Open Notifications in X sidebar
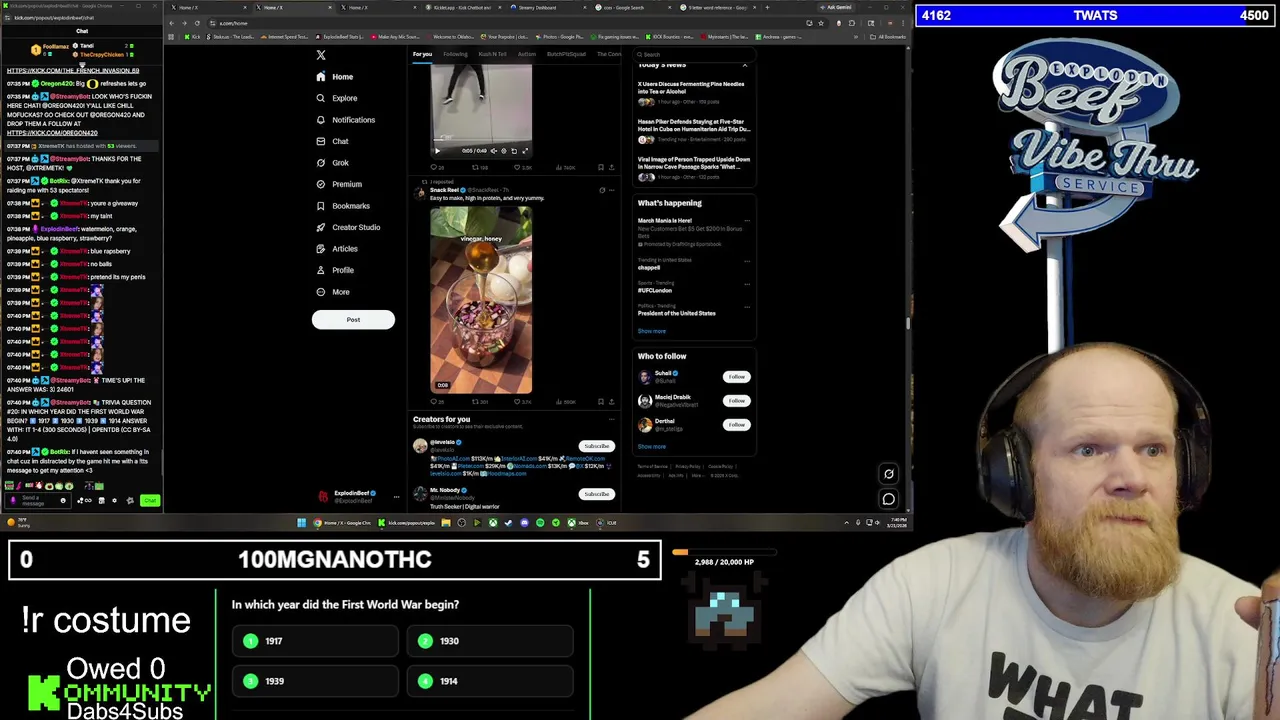The width and height of the screenshot is (1280, 720). pos(345,120)
